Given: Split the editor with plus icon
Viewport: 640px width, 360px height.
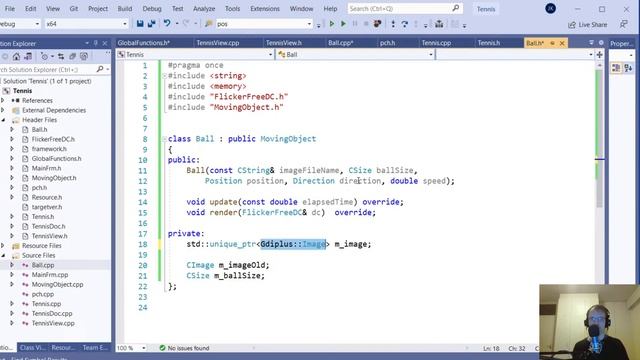Looking at the screenshot, I should [600, 54].
